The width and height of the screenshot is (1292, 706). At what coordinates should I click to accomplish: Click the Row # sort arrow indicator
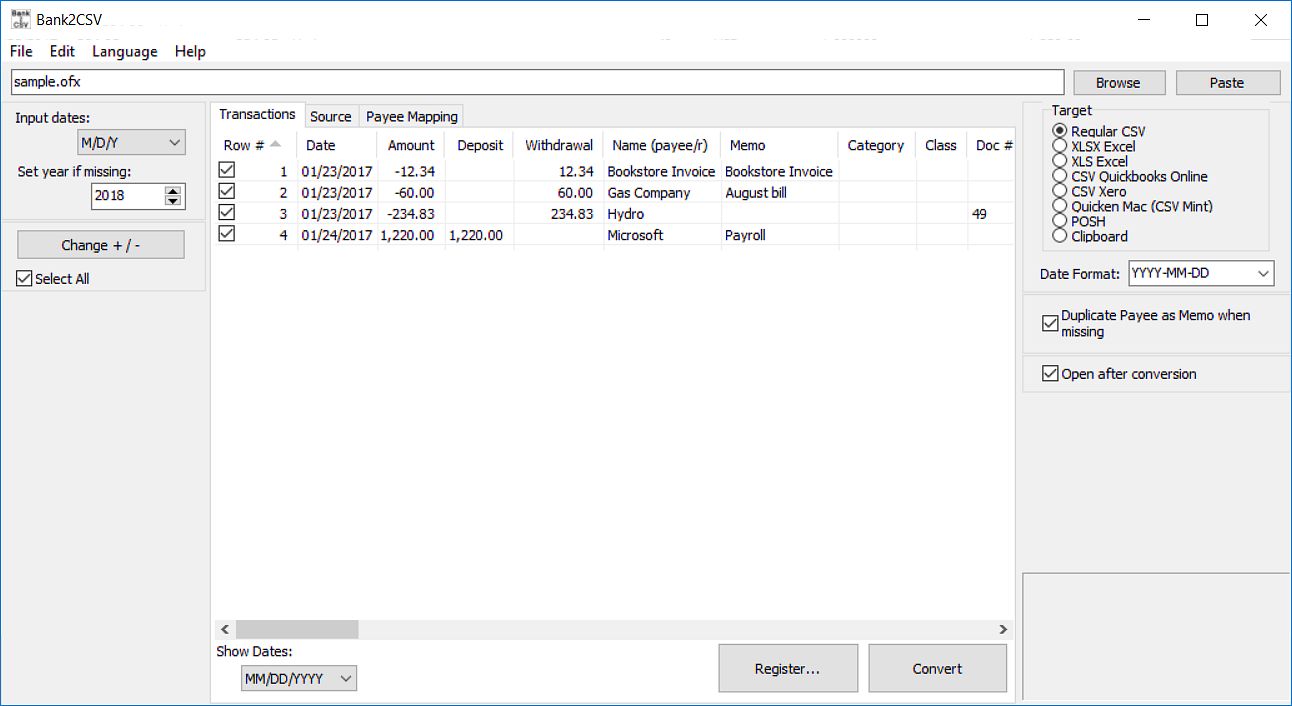coord(276,144)
